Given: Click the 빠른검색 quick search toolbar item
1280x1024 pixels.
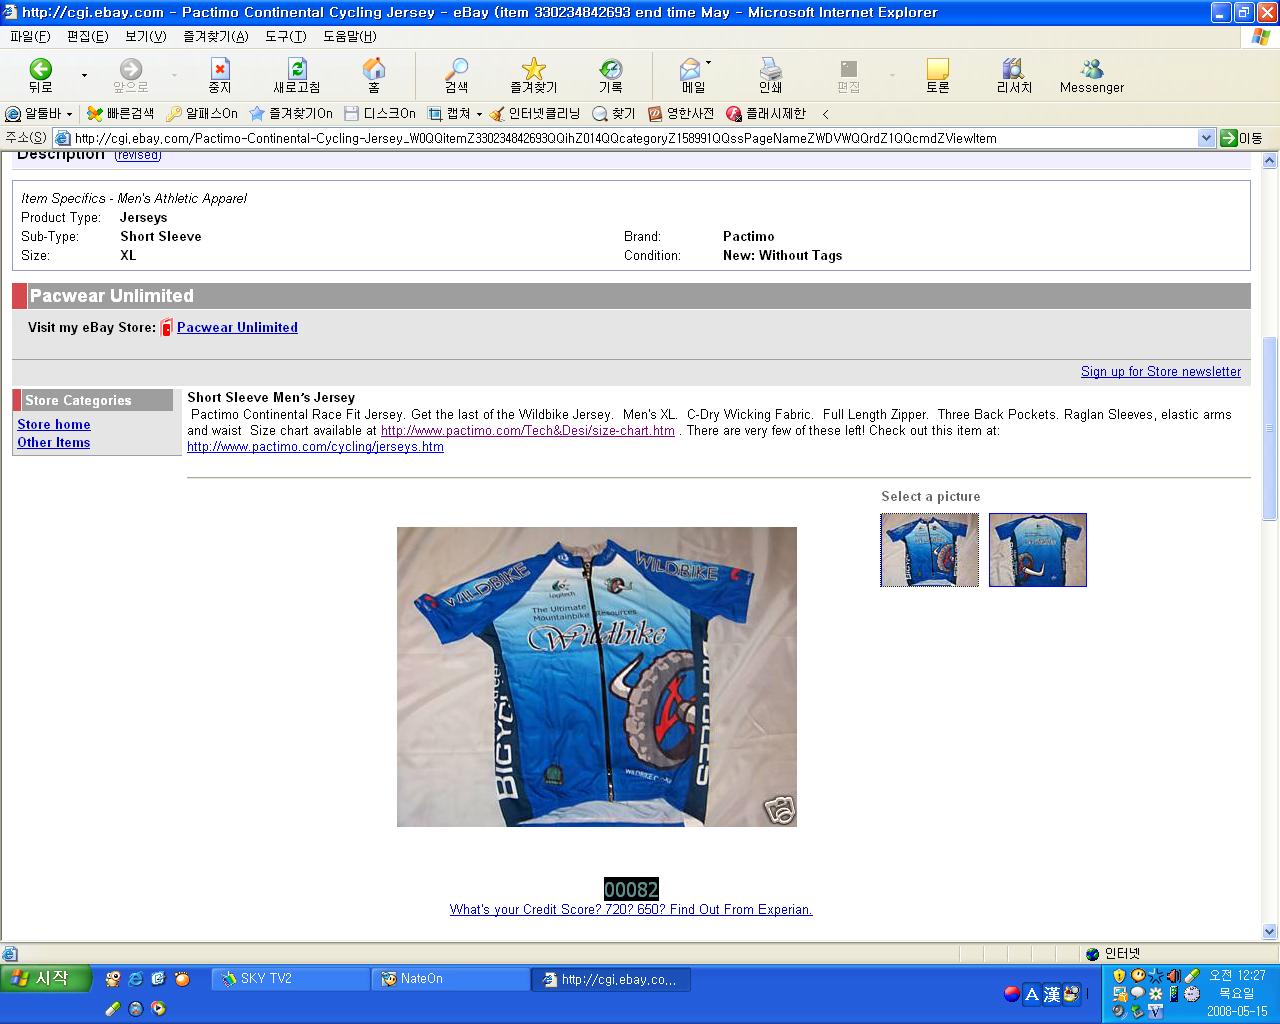Looking at the screenshot, I should pyautogui.click(x=120, y=114).
